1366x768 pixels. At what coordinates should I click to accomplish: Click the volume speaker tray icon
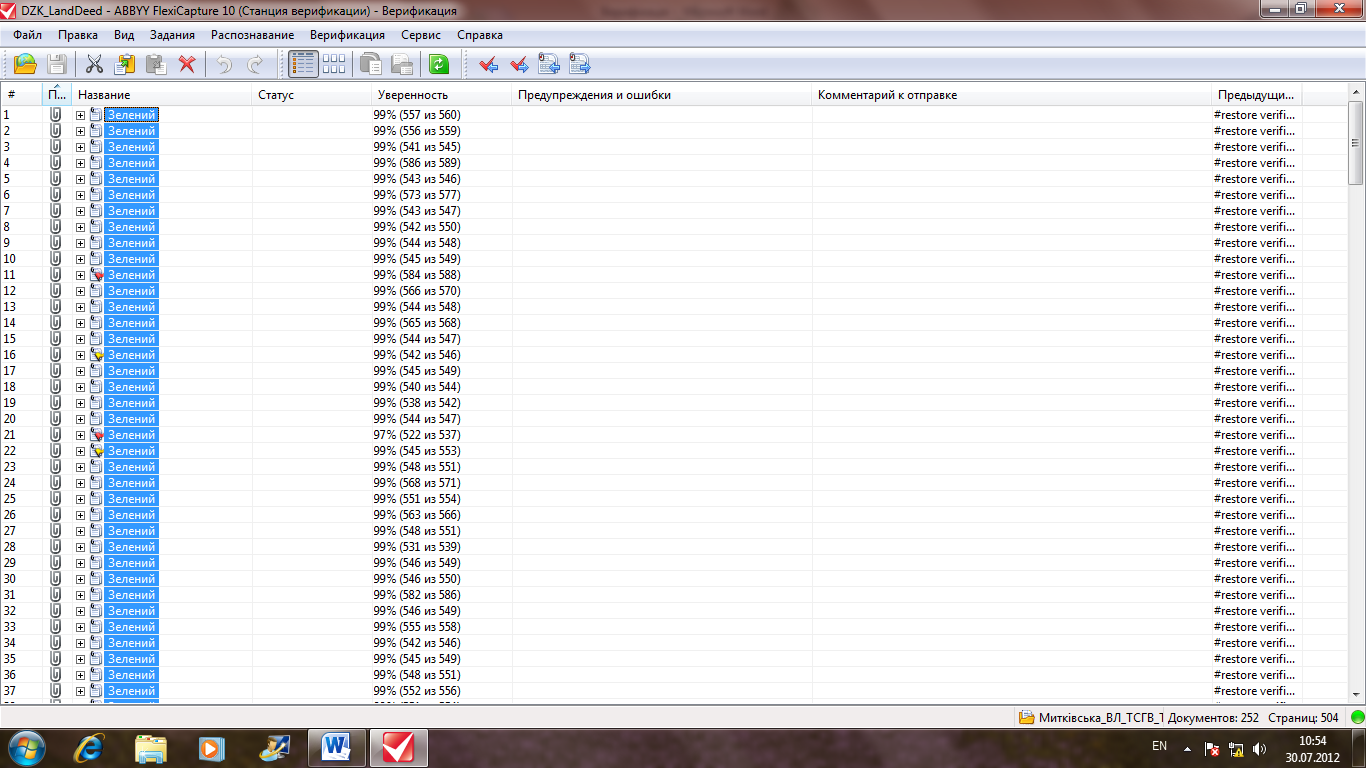pyautogui.click(x=1259, y=748)
